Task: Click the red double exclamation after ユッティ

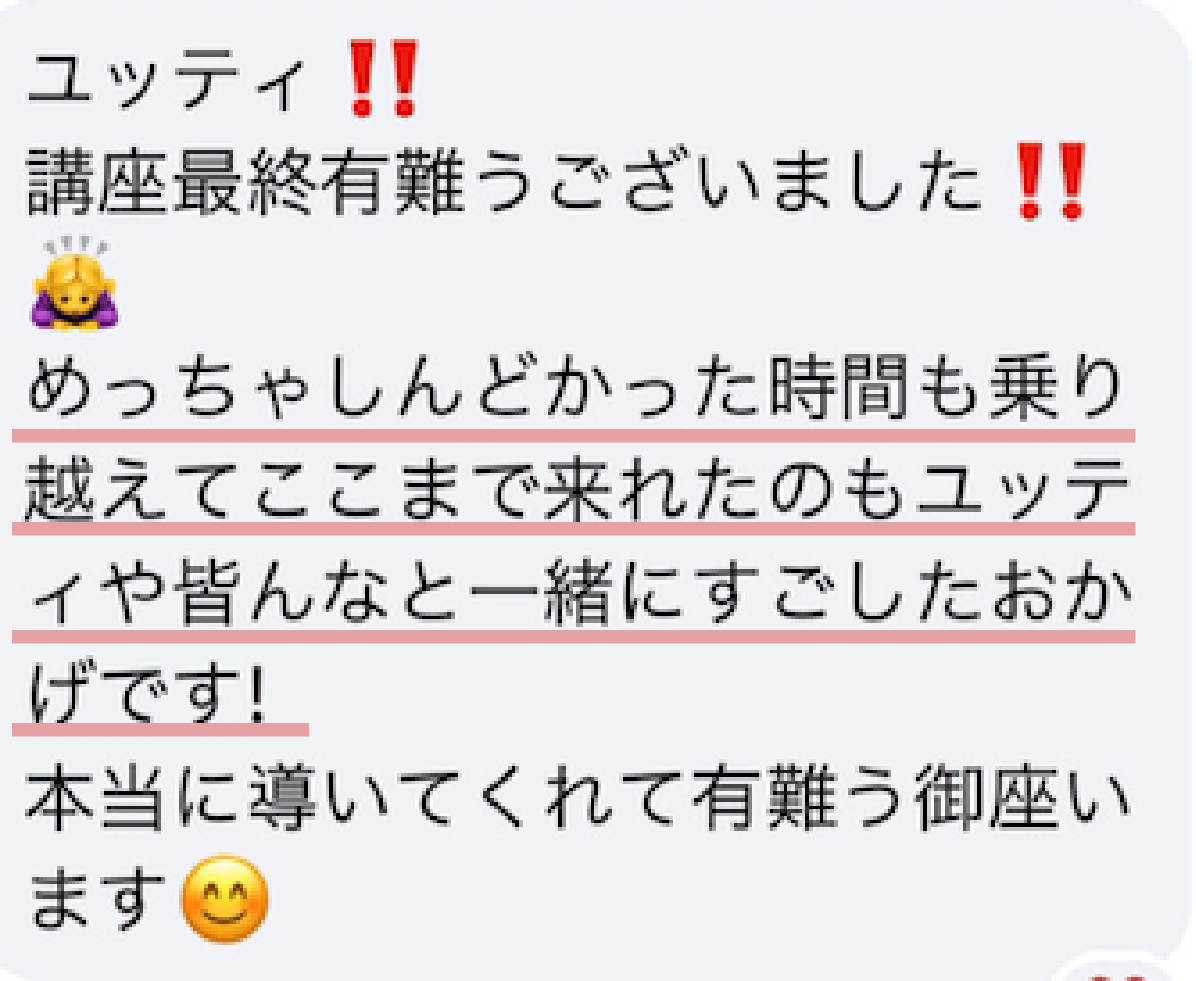Action: [x=384, y=79]
